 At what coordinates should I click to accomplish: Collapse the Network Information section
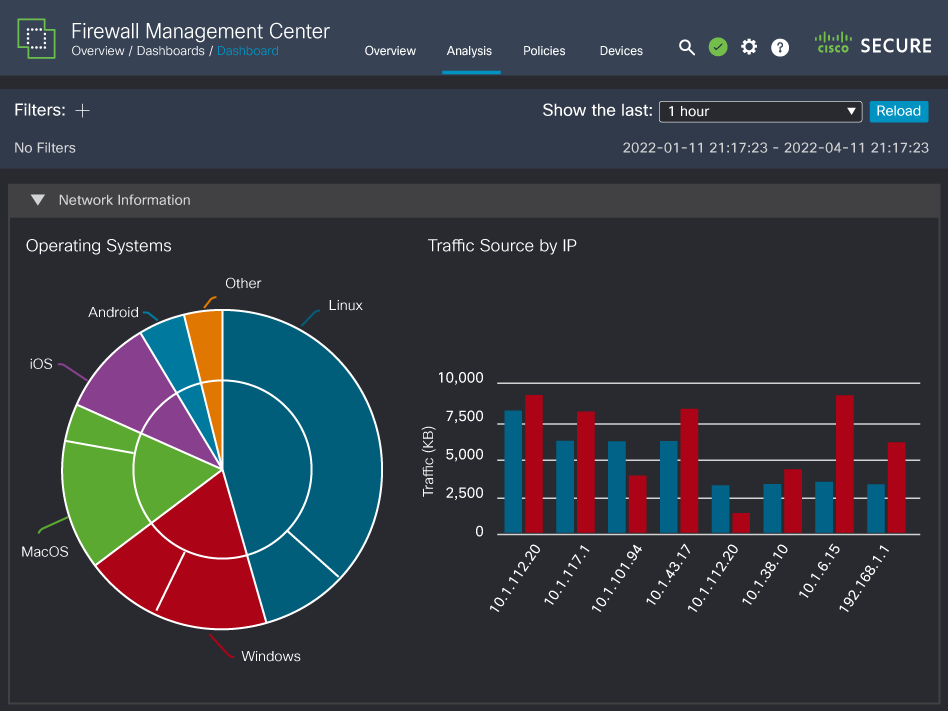(x=38, y=200)
